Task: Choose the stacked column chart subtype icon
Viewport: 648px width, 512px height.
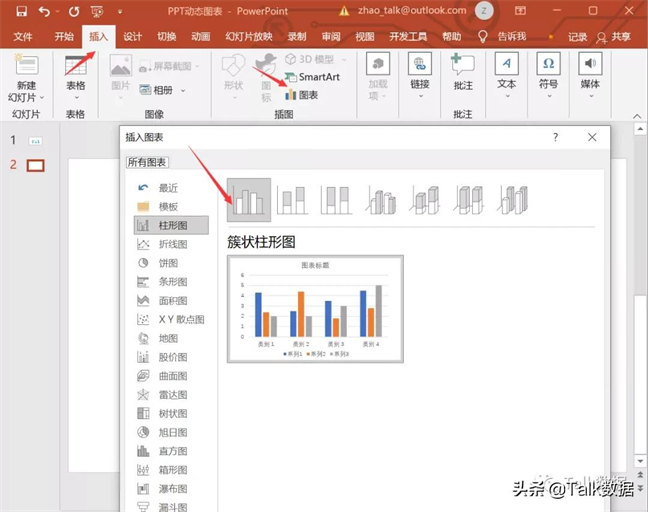Action: tap(293, 200)
